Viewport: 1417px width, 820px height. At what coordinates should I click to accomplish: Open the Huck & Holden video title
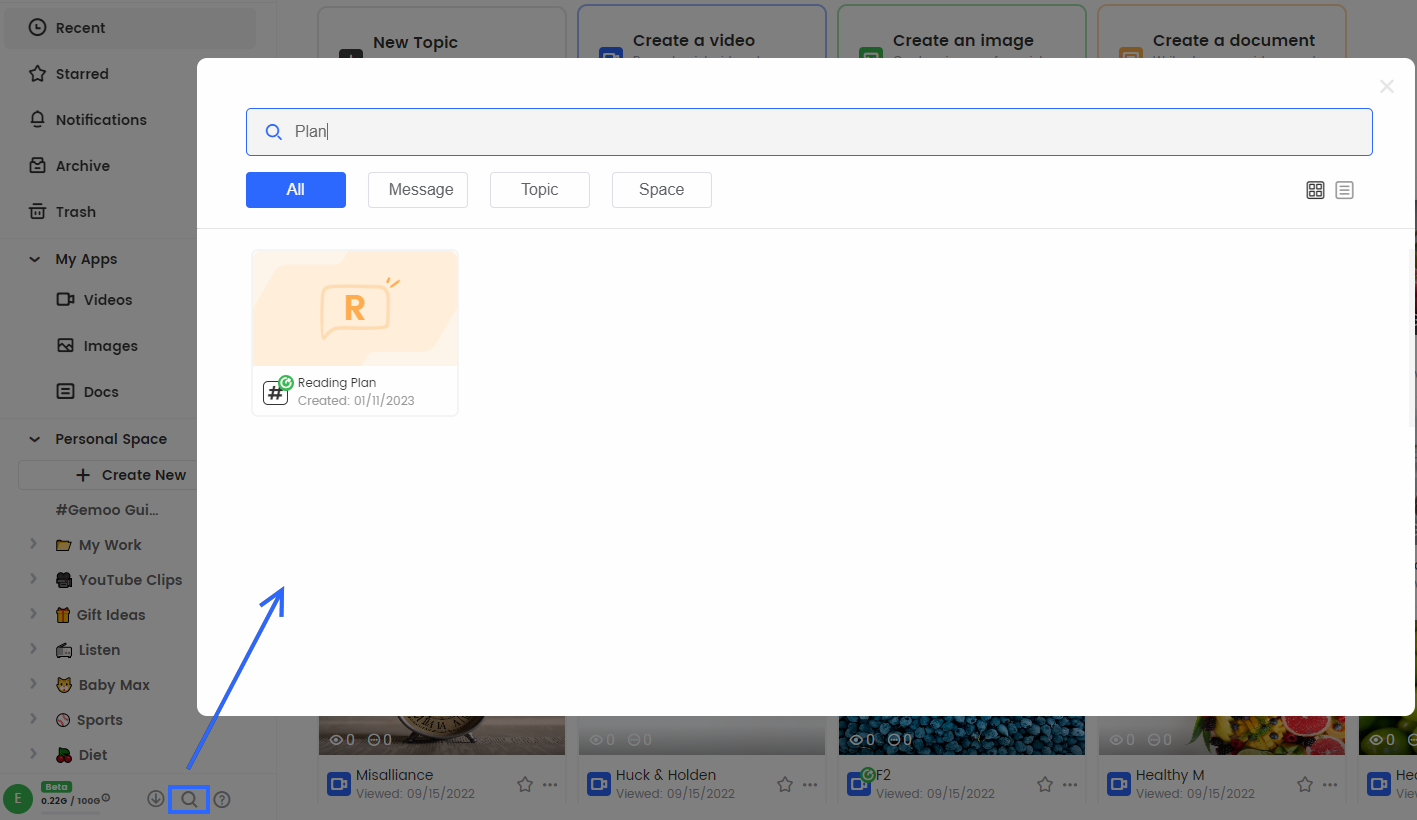(x=666, y=775)
